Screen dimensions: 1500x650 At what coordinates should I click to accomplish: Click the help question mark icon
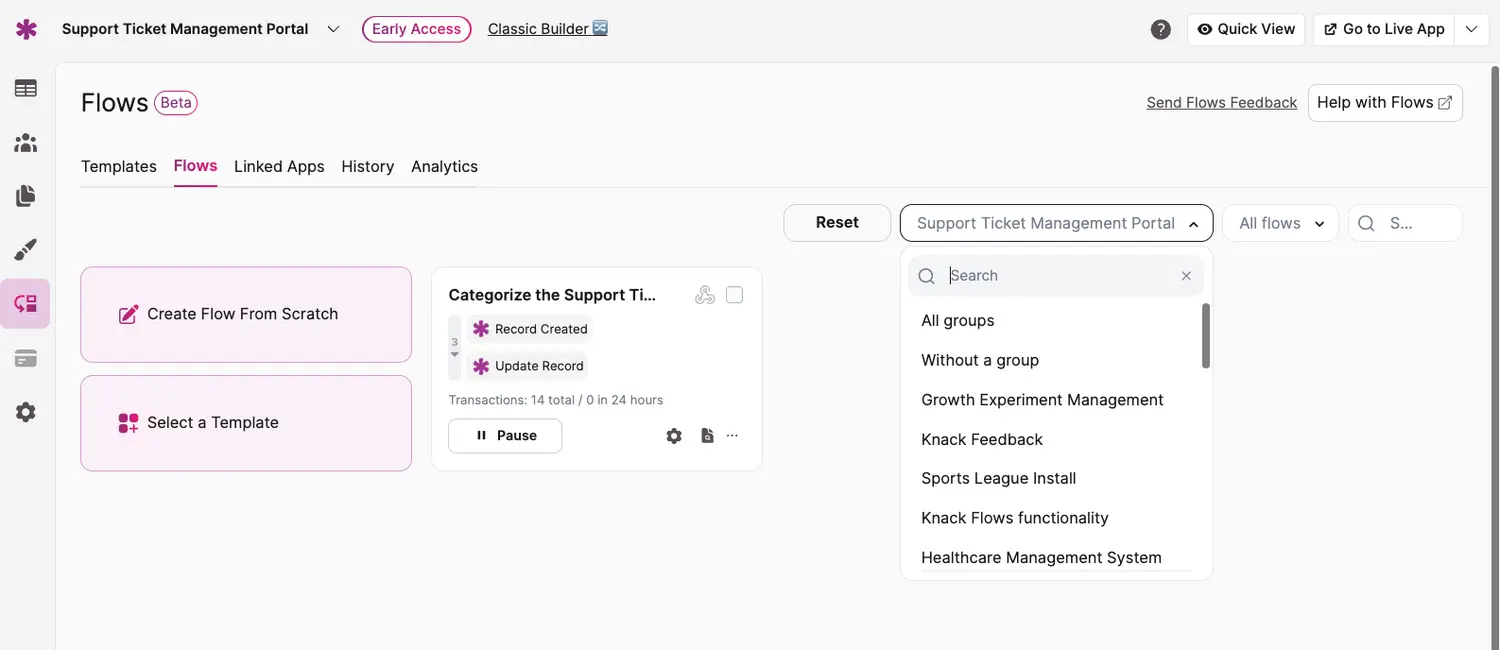[x=1160, y=29]
